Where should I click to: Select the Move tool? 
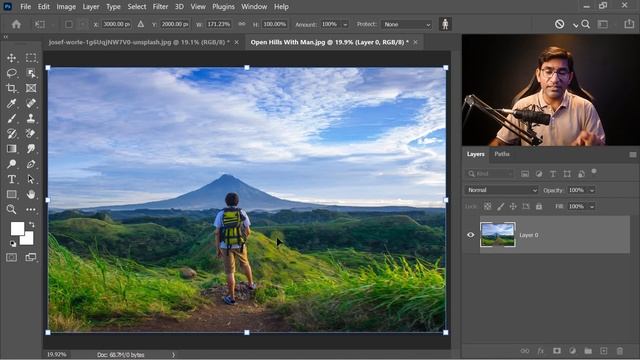tap(11, 58)
